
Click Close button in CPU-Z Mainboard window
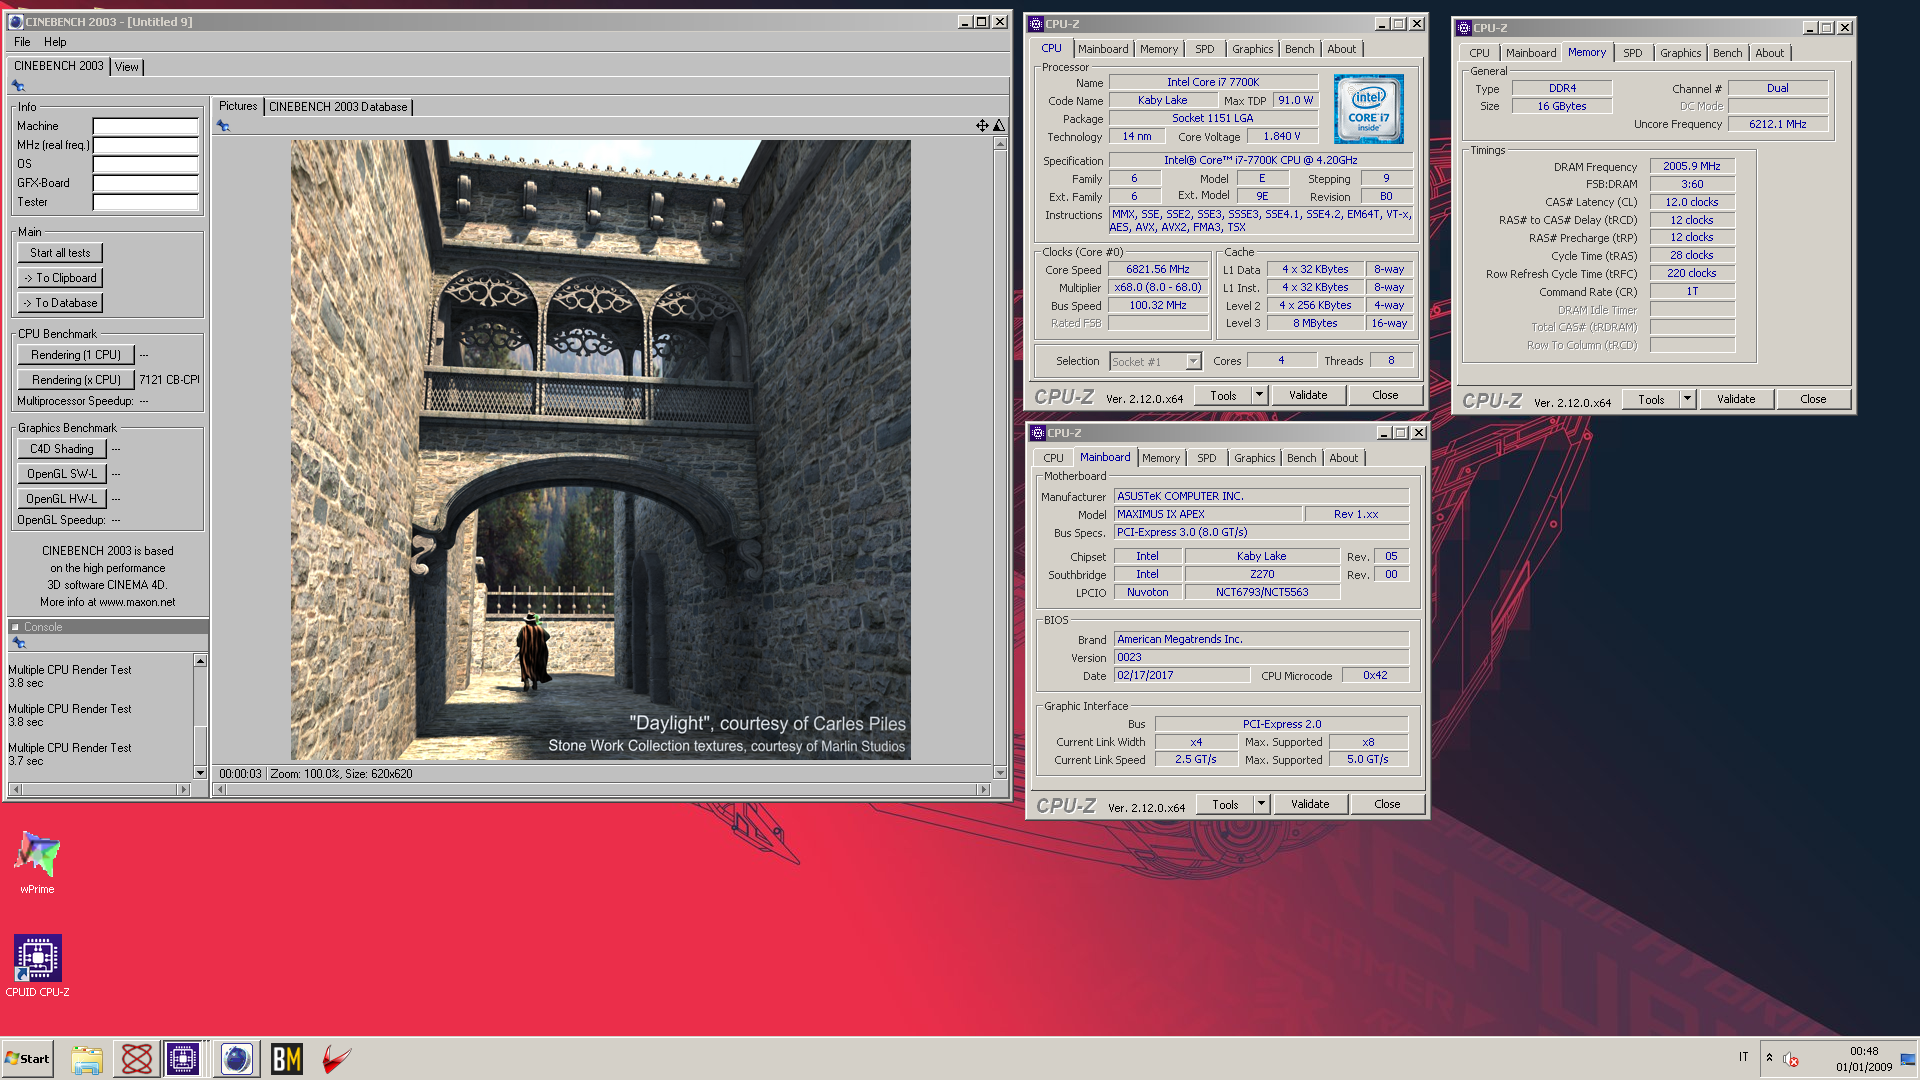(x=1387, y=804)
